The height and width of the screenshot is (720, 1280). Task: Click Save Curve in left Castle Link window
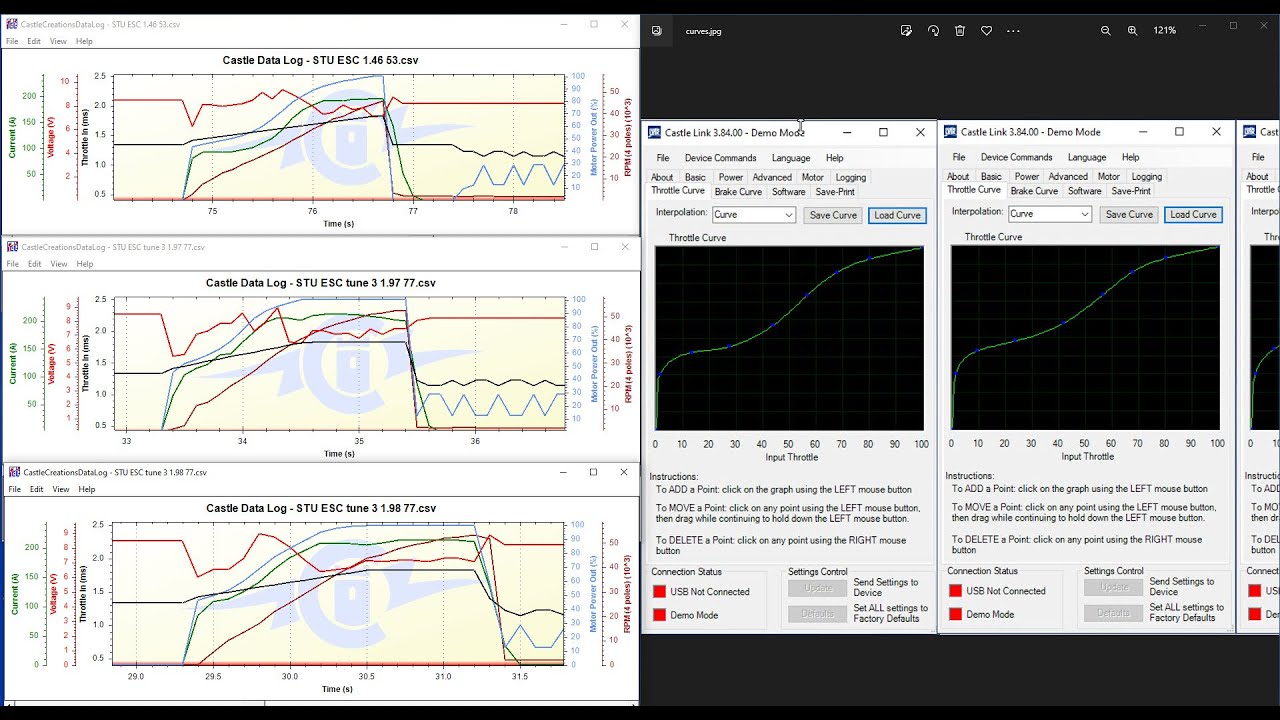[x=833, y=215]
